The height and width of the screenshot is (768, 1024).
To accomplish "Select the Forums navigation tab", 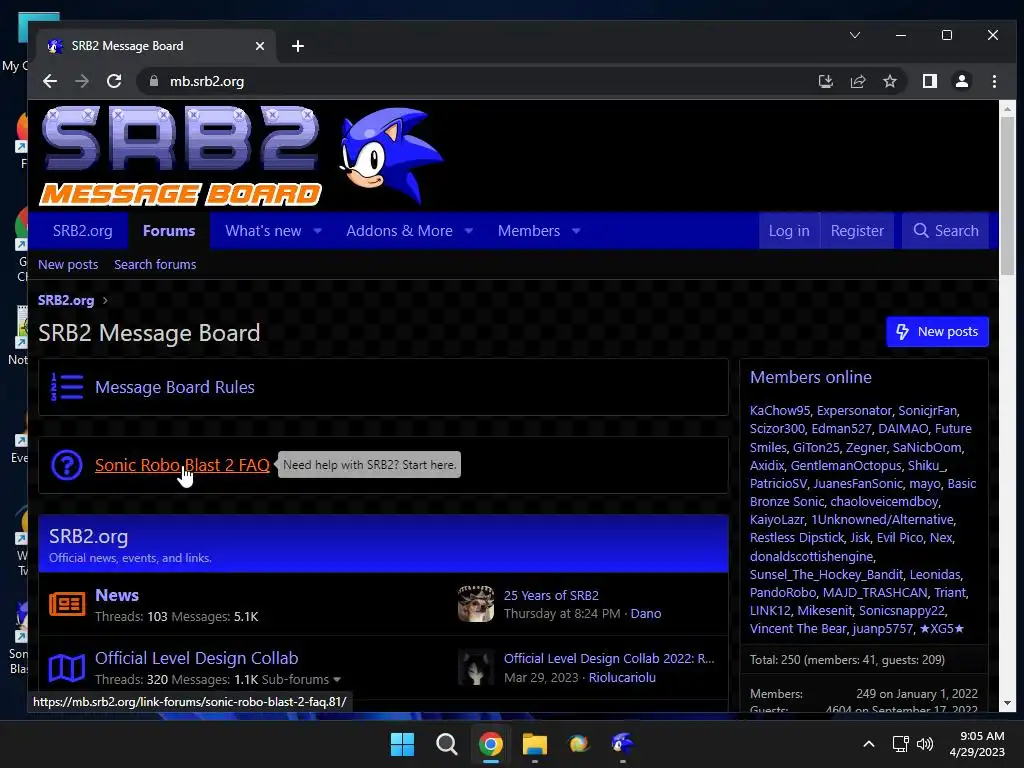I will tap(169, 231).
